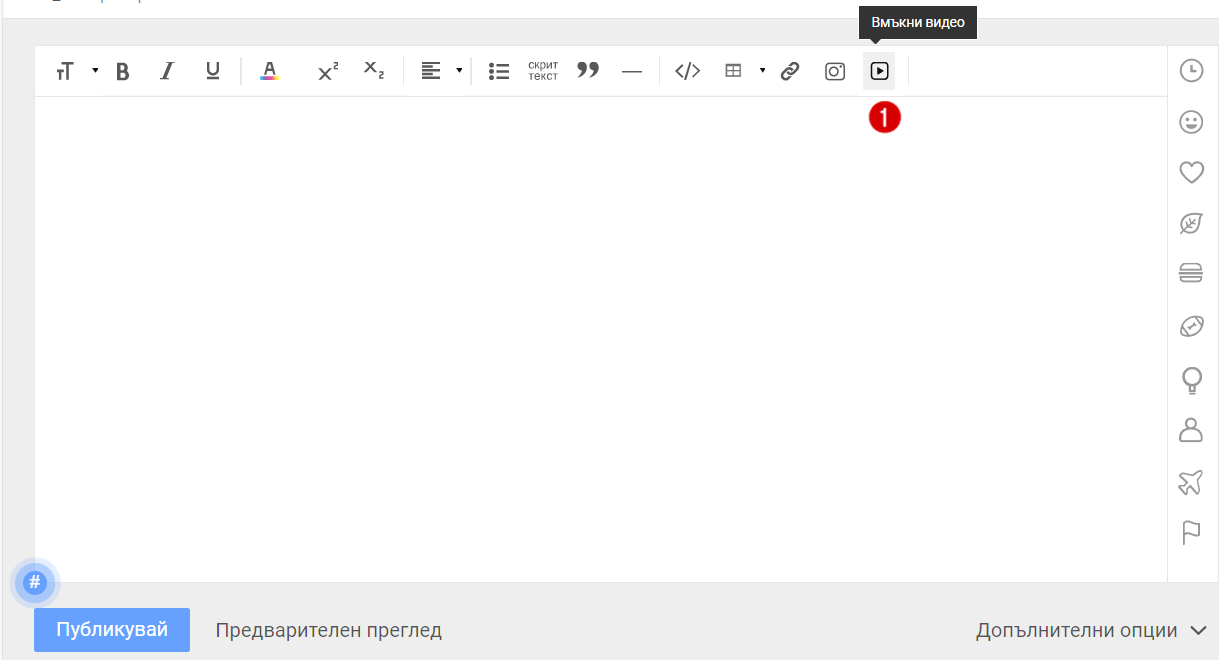1219x660 pixels.
Task: Open Предварителен преглед link
Action: [x=328, y=631]
